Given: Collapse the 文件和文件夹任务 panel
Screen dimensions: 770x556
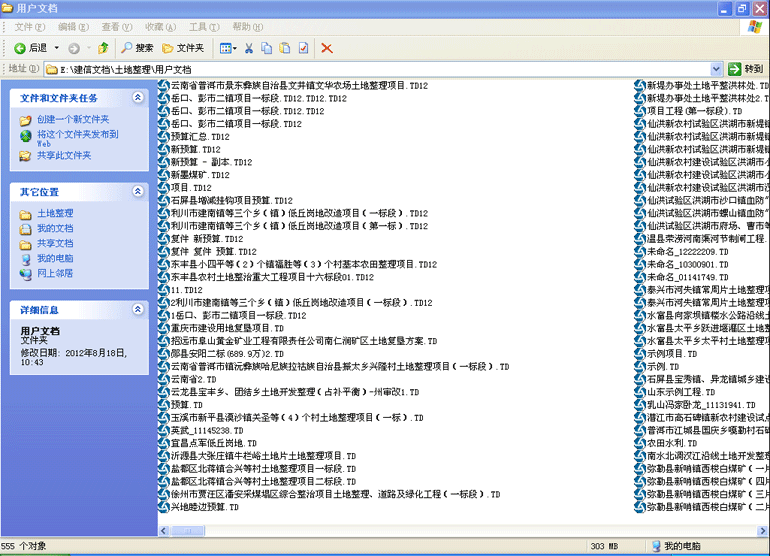Looking at the screenshot, I should click(138, 98).
